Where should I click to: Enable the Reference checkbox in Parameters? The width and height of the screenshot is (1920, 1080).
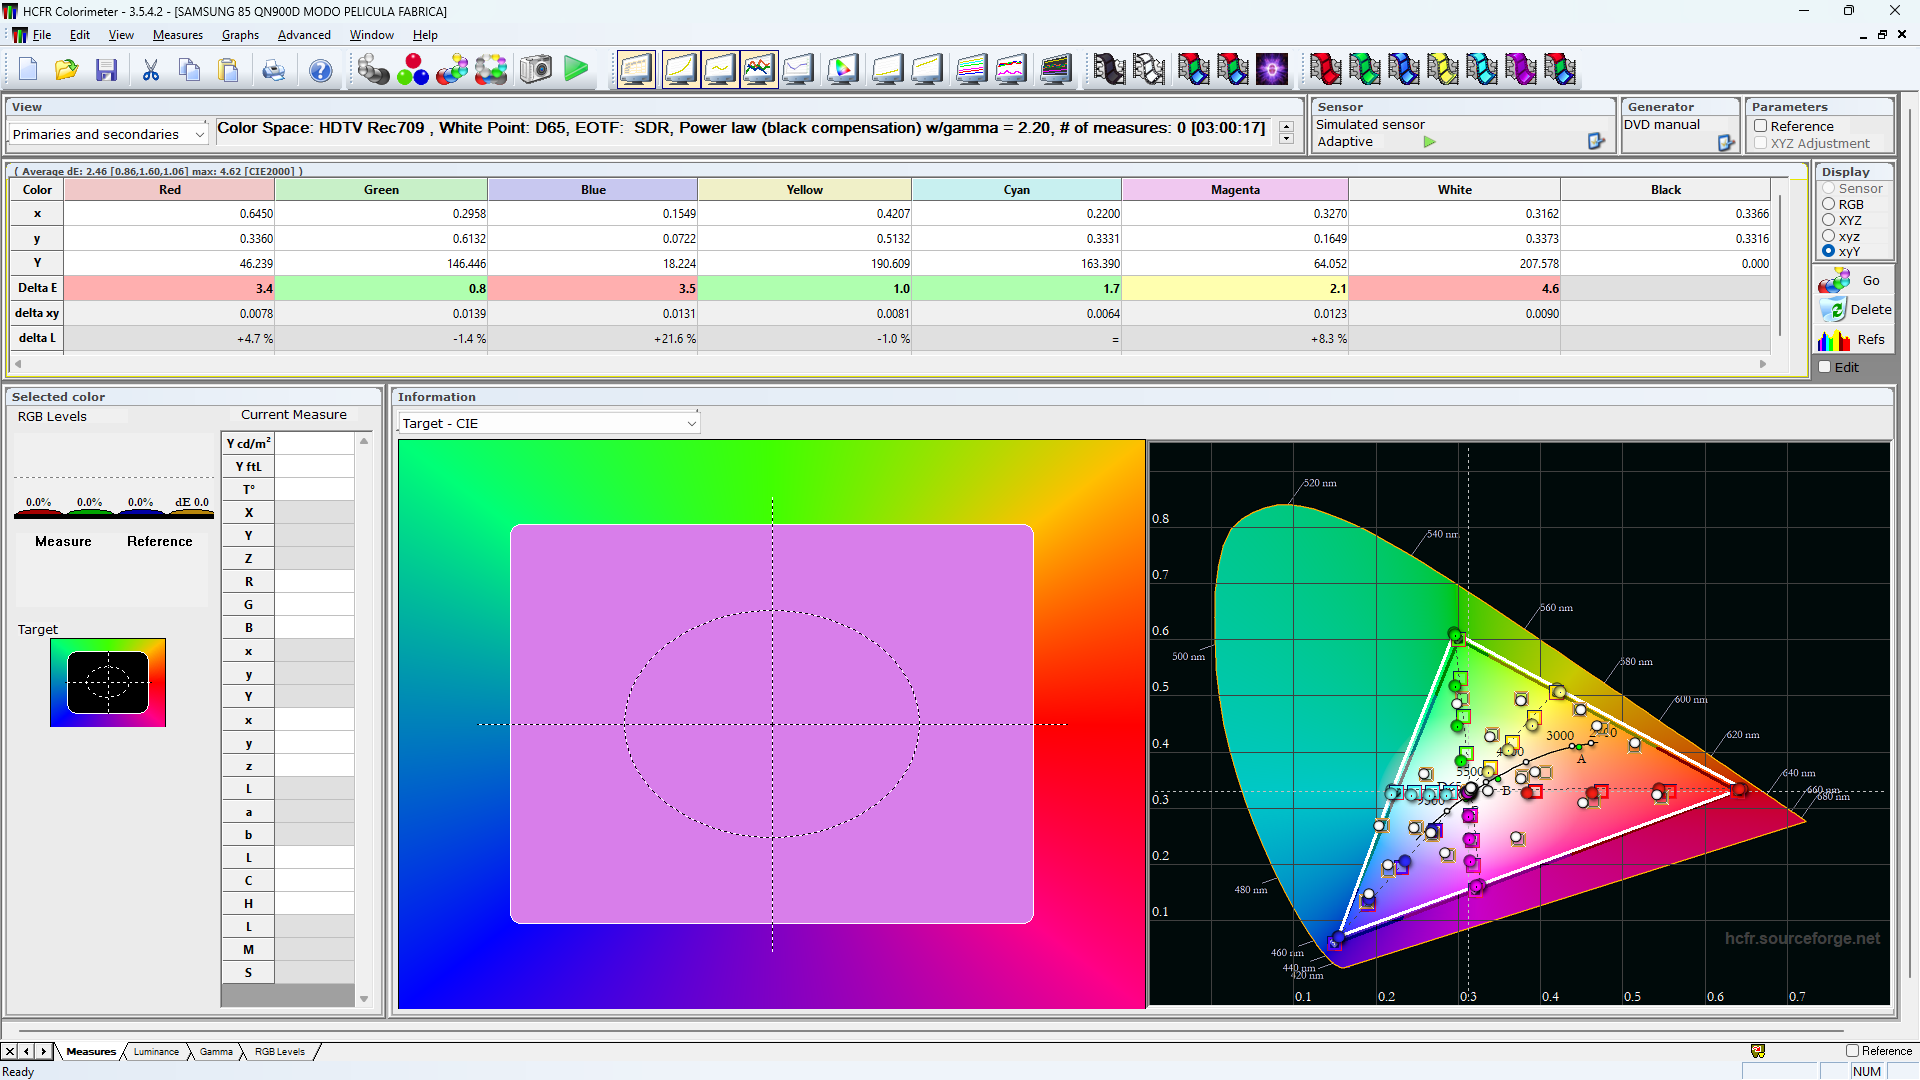1762,126
